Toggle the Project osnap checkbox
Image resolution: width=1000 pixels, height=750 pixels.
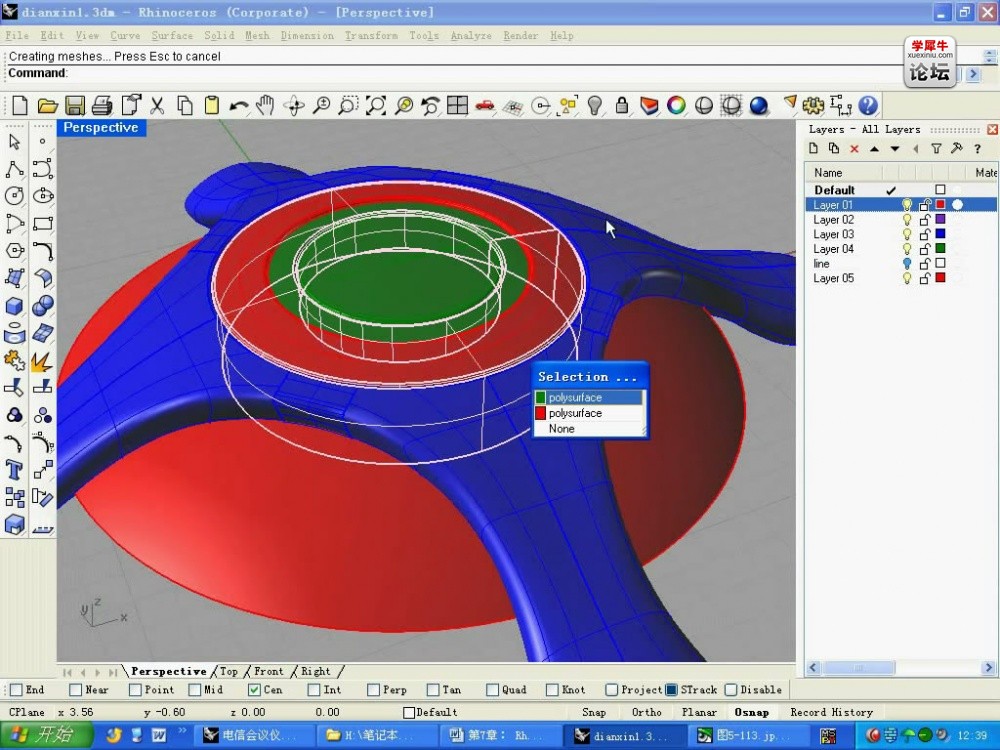coord(612,689)
